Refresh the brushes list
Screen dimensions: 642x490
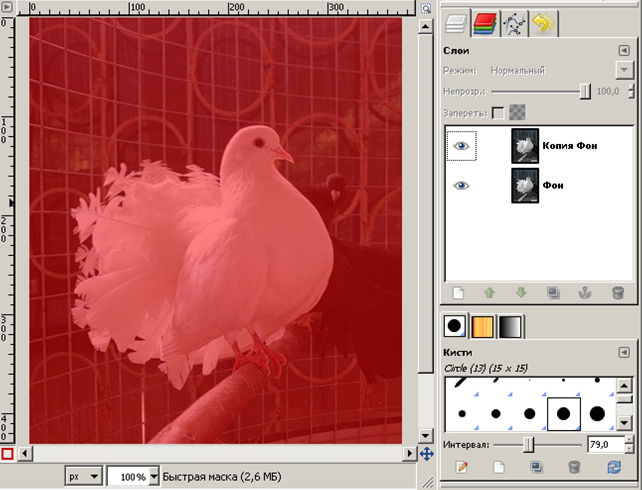(613, 467)
